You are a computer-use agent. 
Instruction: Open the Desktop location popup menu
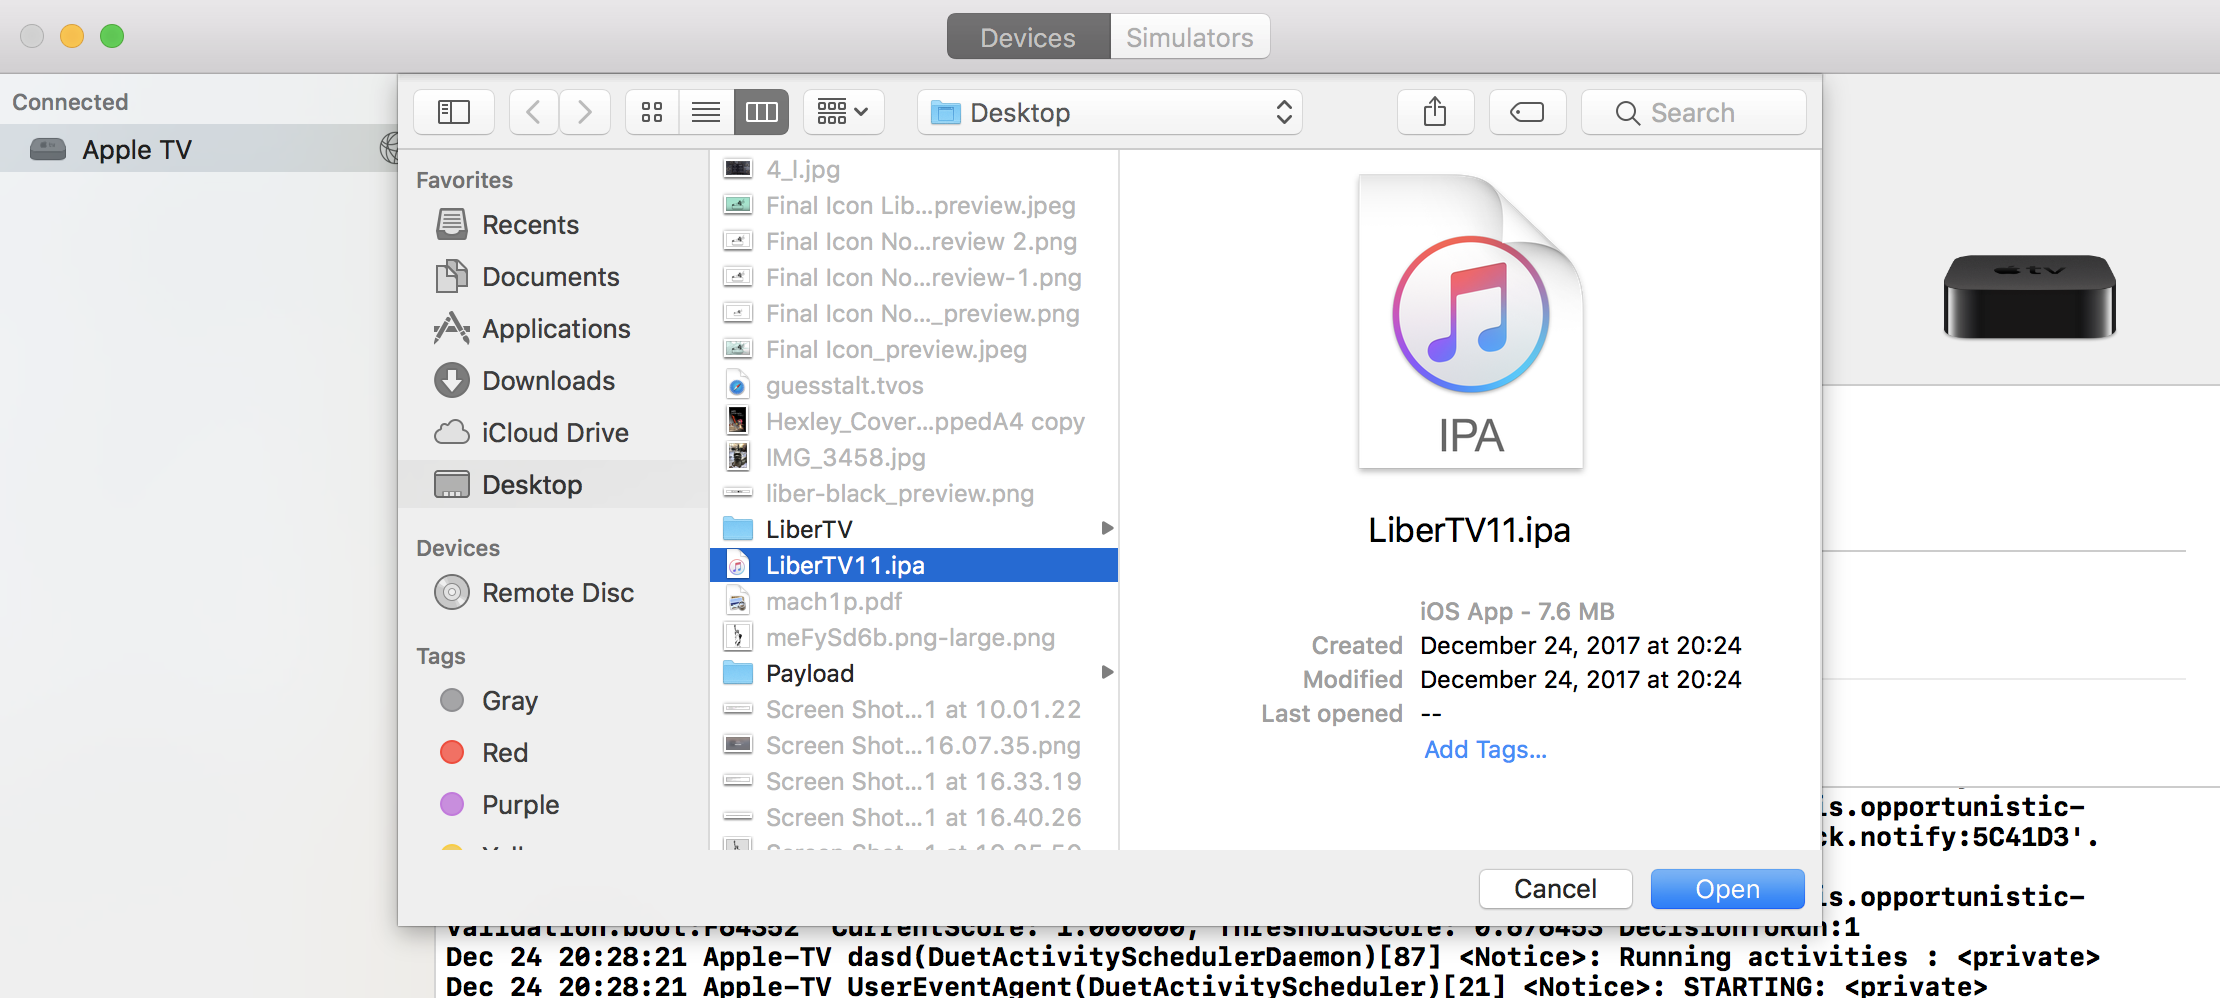1110,112
